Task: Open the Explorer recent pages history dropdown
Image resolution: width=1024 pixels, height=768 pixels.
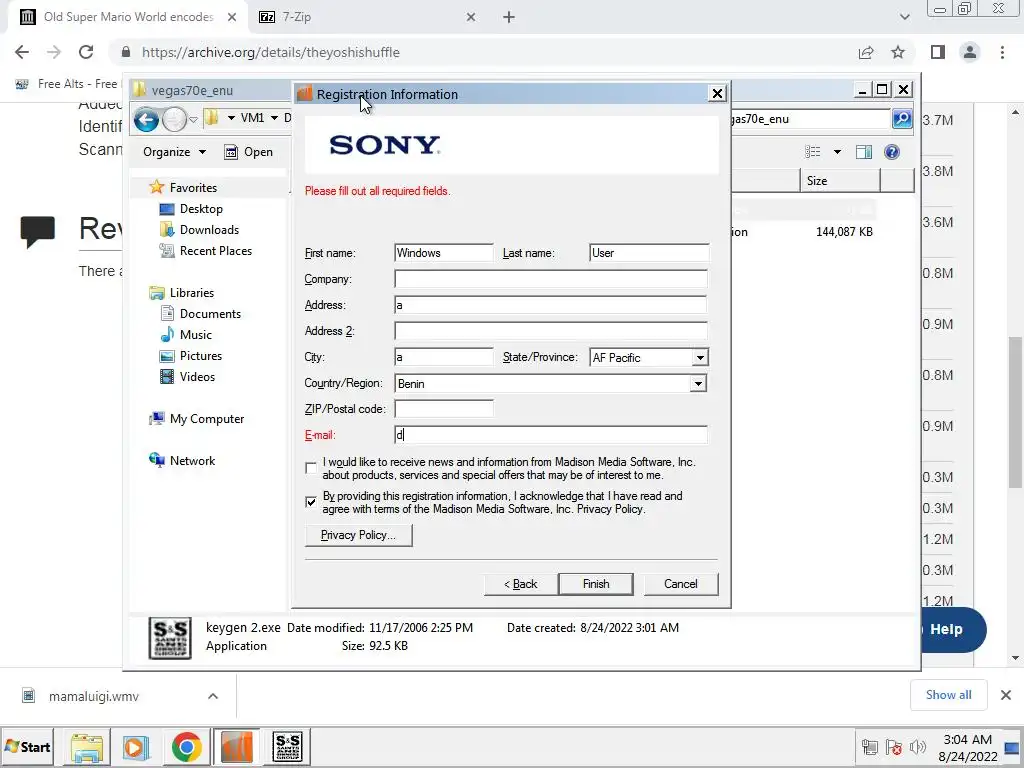Action: point(193,120)
